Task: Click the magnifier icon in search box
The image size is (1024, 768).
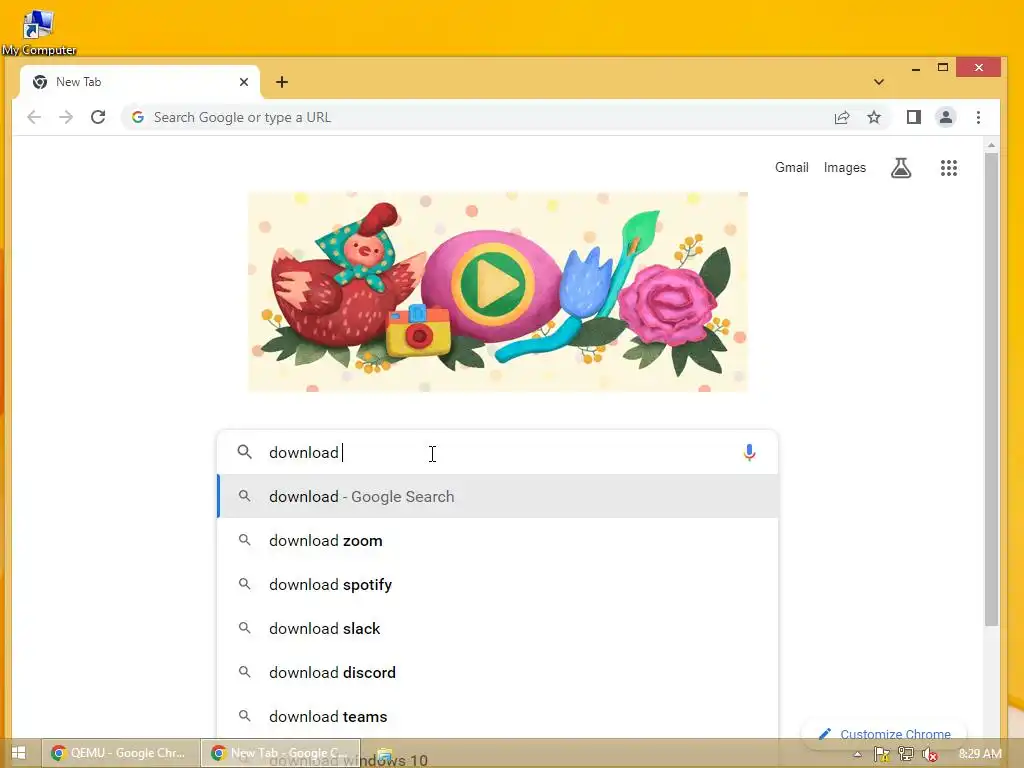Action: (244, 452)
